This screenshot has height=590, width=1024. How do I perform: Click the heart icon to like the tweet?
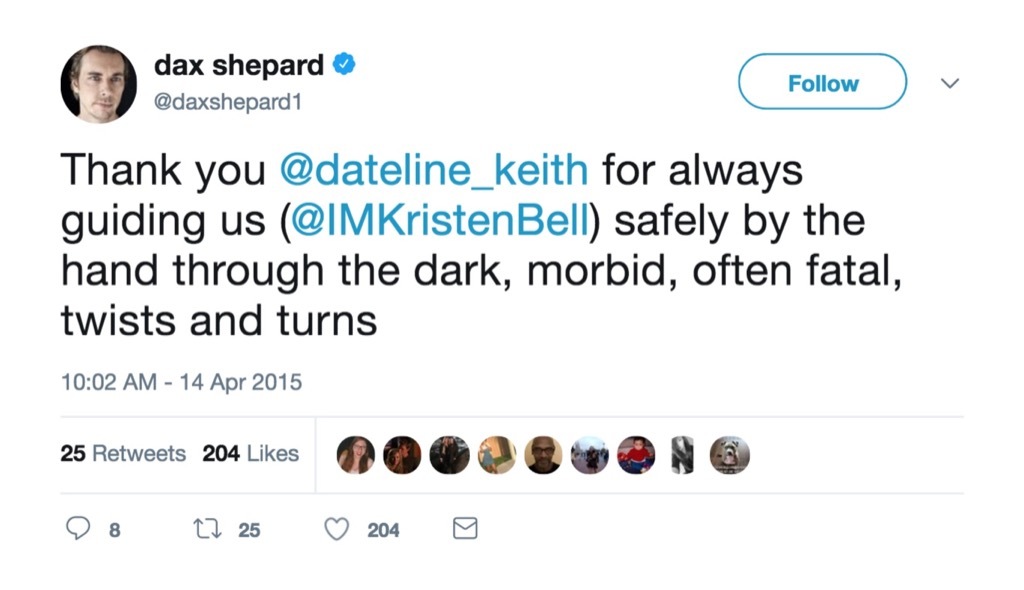[336, 529]
